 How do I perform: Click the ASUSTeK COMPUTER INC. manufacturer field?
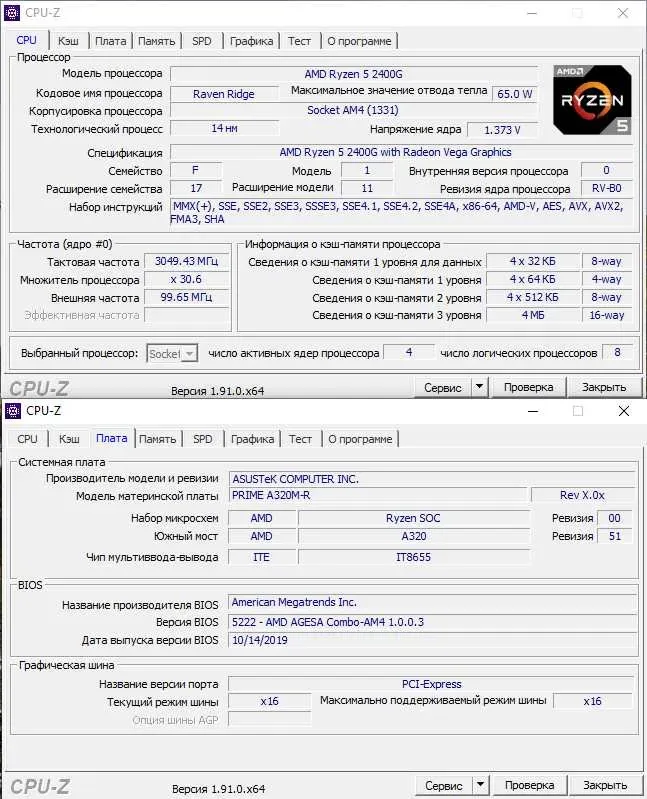[432, 479]
